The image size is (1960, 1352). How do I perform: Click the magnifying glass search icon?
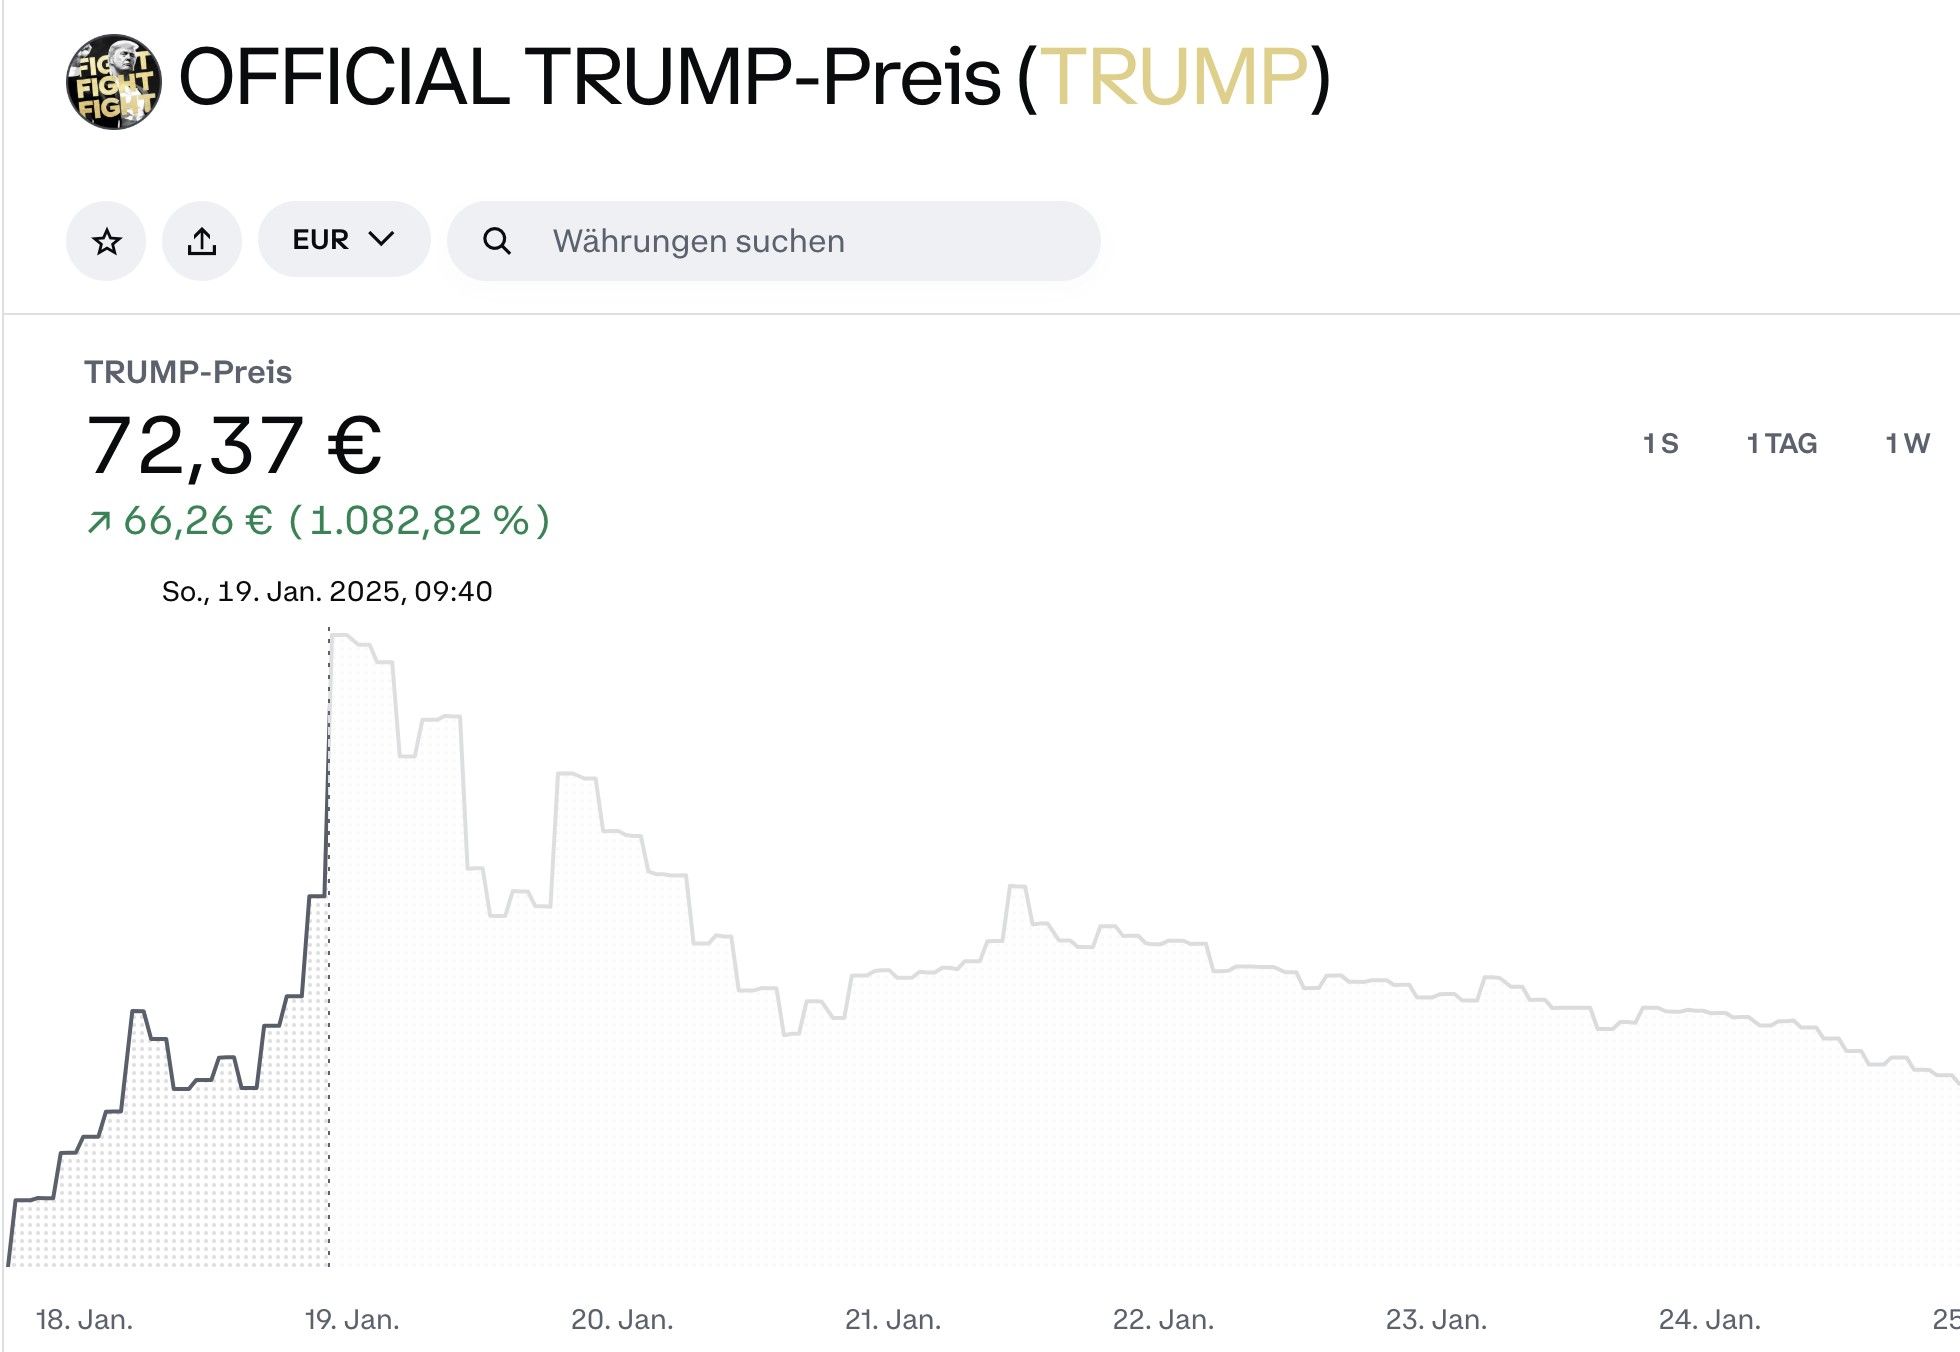pos(496,241)
